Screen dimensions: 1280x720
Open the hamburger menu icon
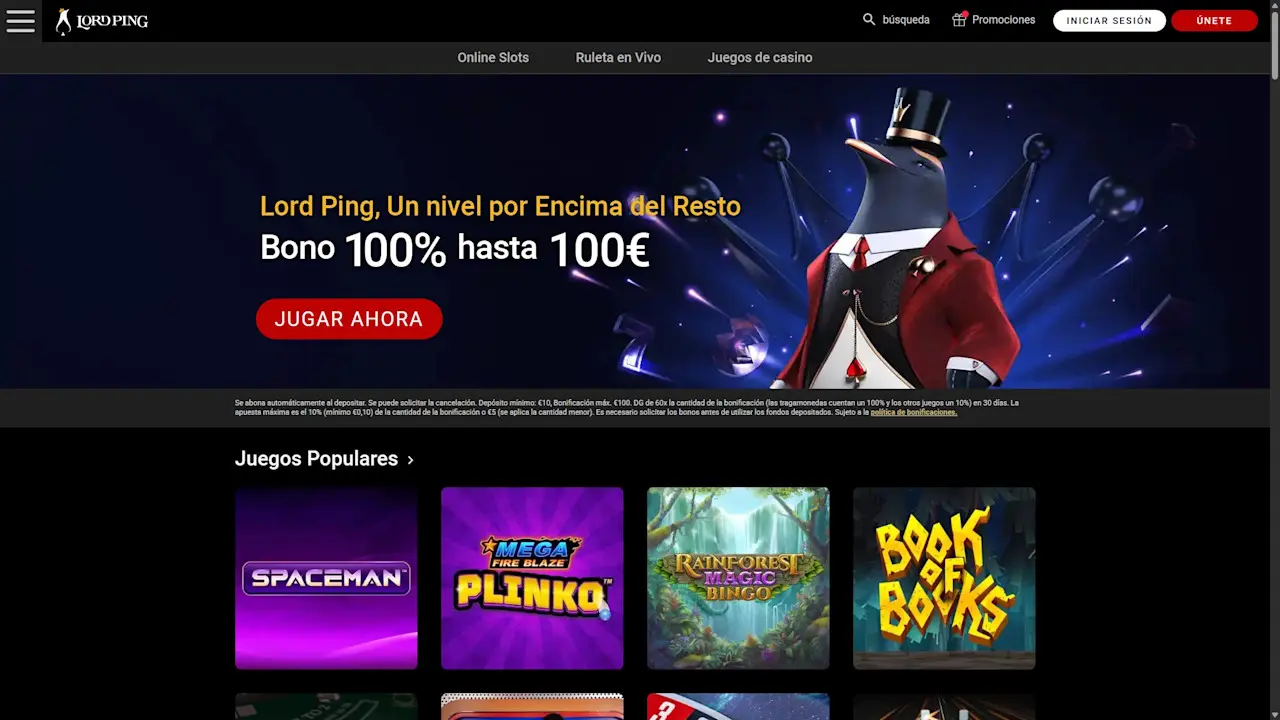(x=20, y=21)
